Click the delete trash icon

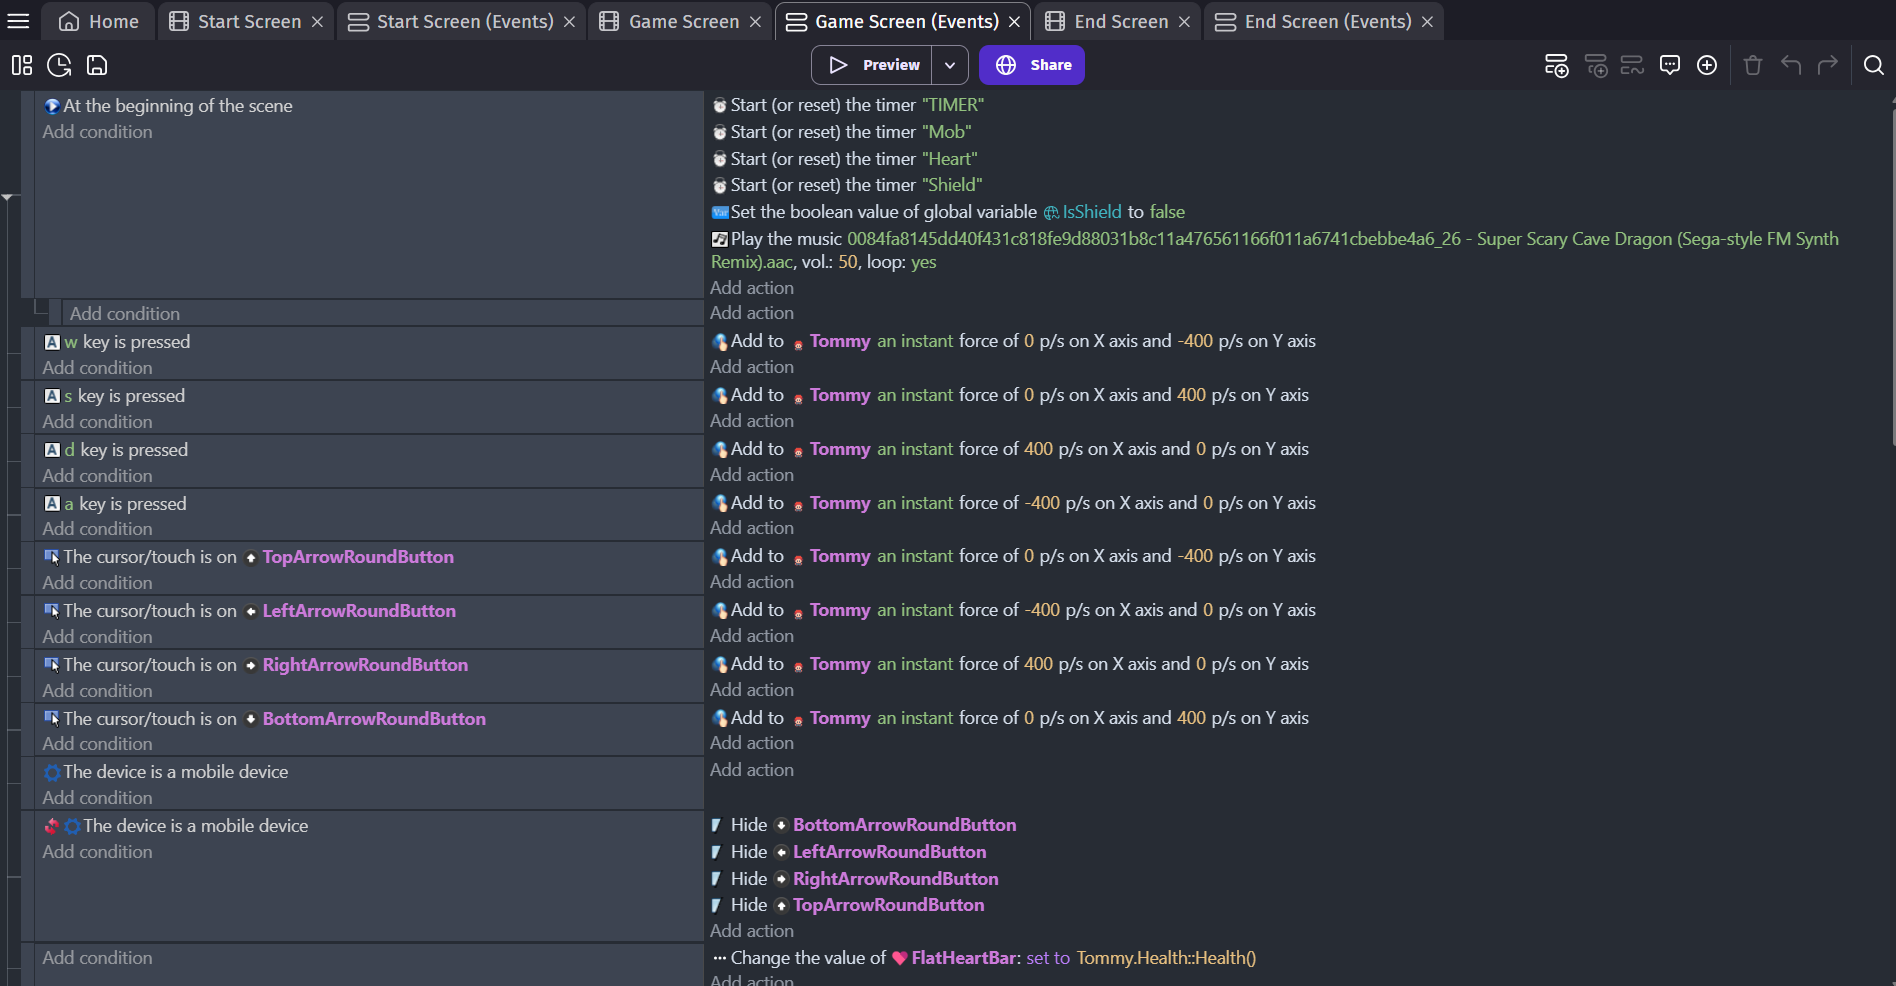[x=1752, y=65]
